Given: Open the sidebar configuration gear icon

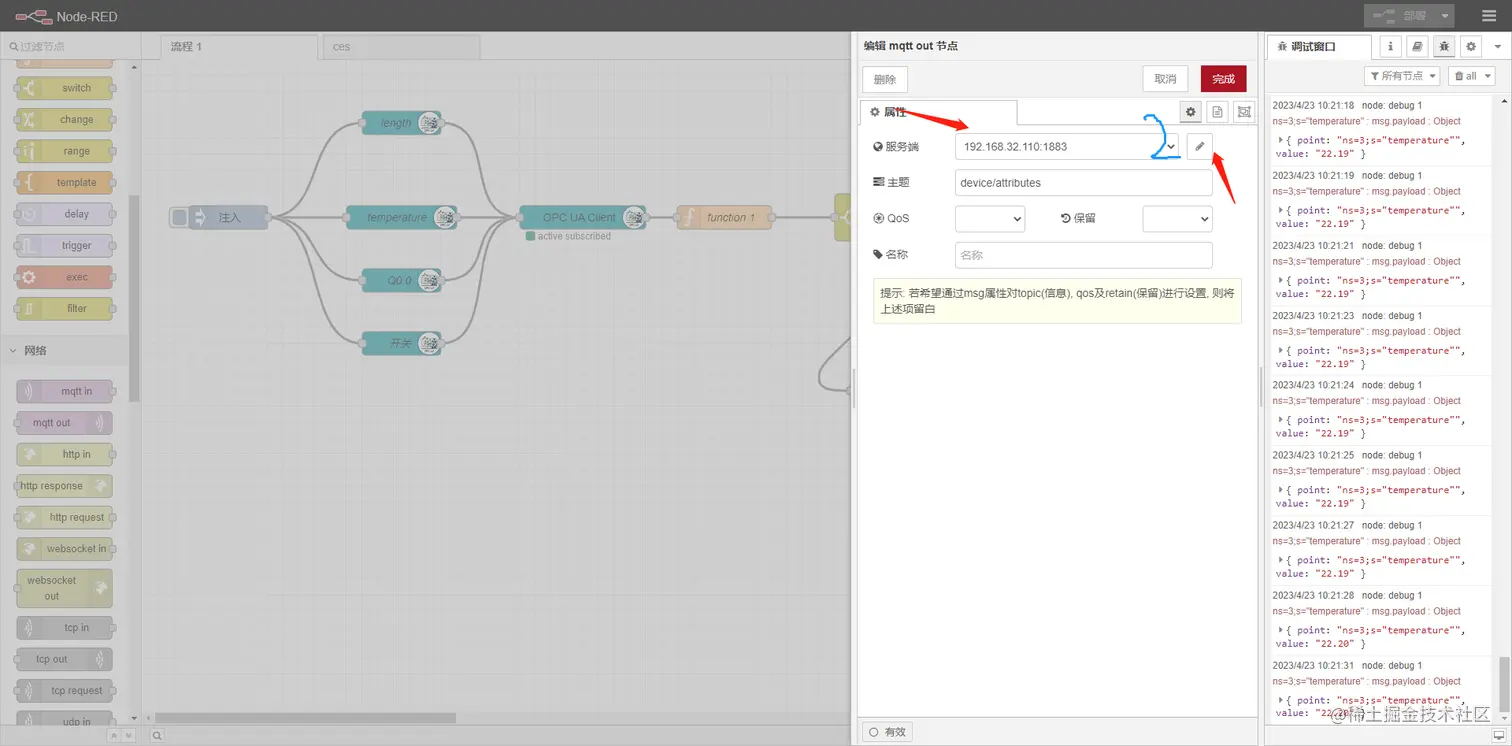Looking at the screenshot, I should 1470,46.
